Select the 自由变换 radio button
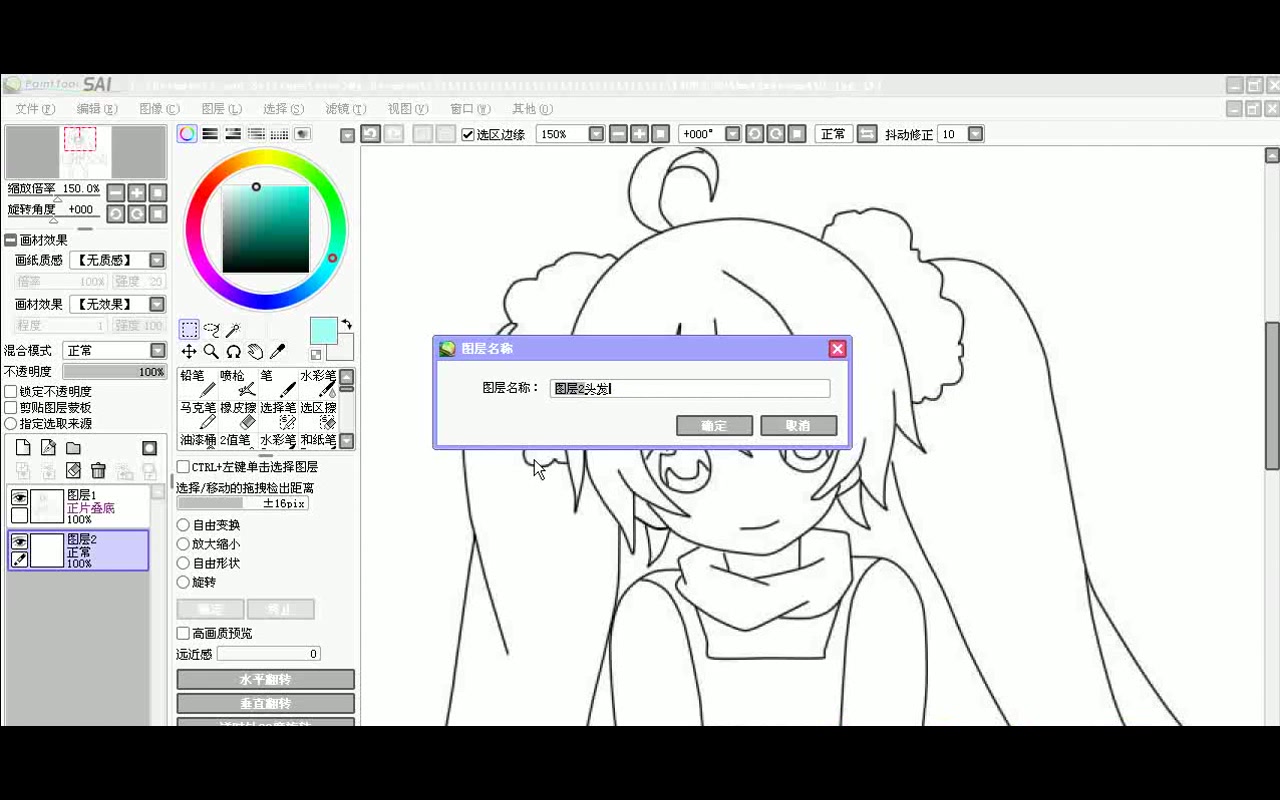The image size is (1280, 800). point(182,524)
